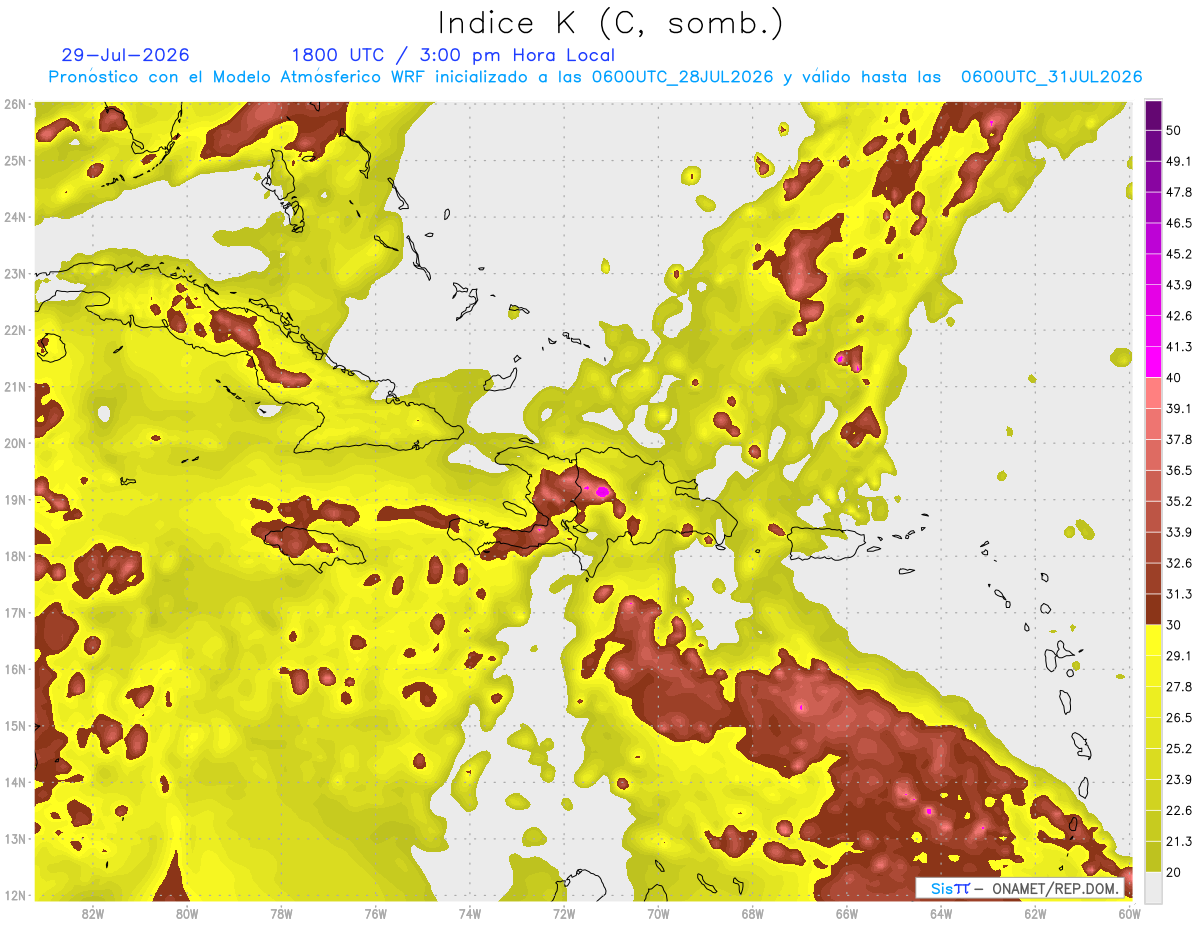The height and width of the screenshot is (927, 1200).
Task: Click the longitude label "80W"
Action: pyautogui.click(x=187, y=914)
